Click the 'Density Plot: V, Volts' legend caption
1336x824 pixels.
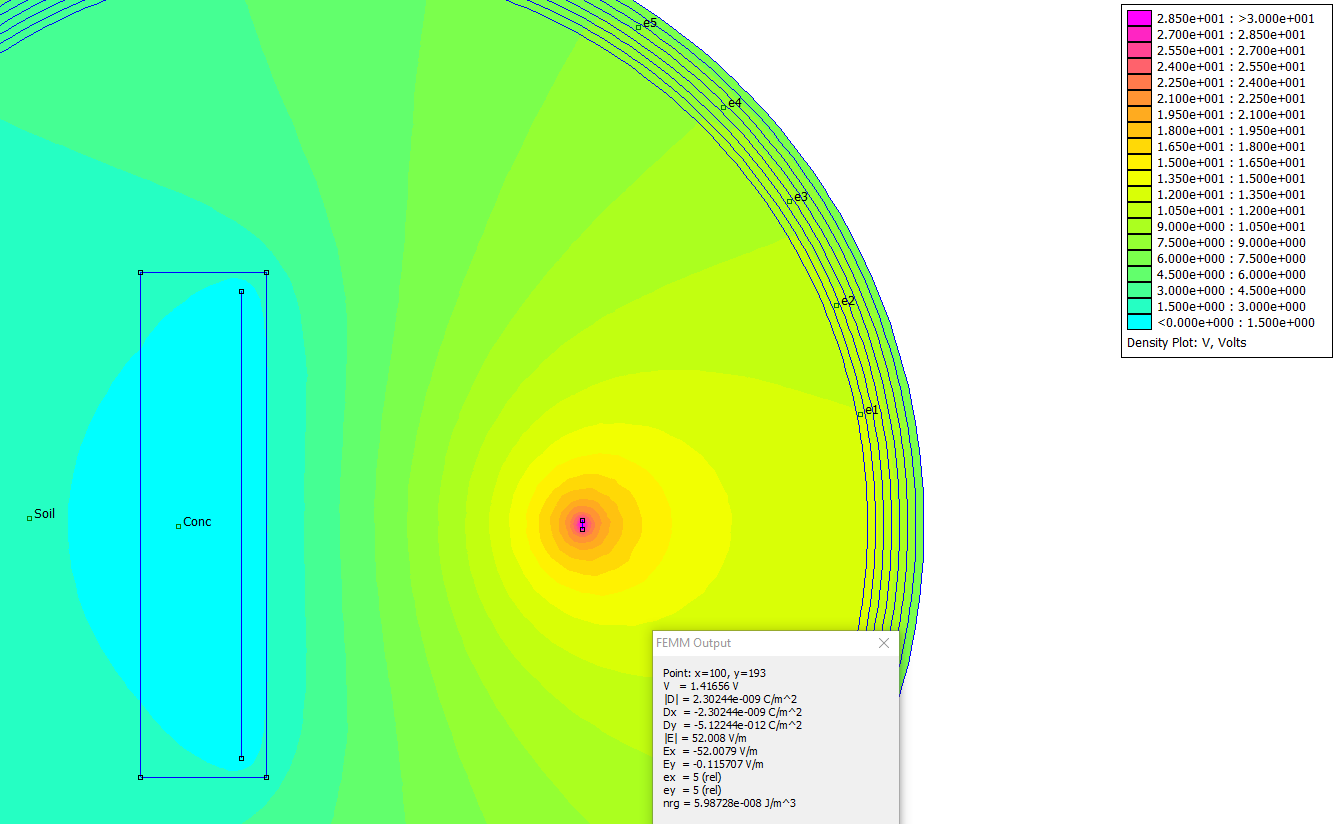pyautogui.click(x=1186, y=342)
